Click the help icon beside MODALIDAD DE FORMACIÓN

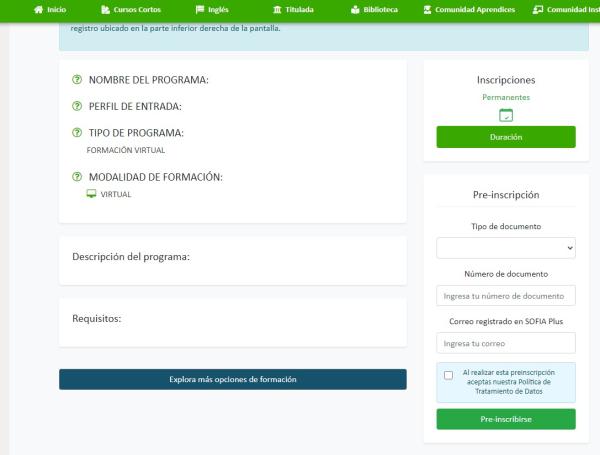pos(77,177)
